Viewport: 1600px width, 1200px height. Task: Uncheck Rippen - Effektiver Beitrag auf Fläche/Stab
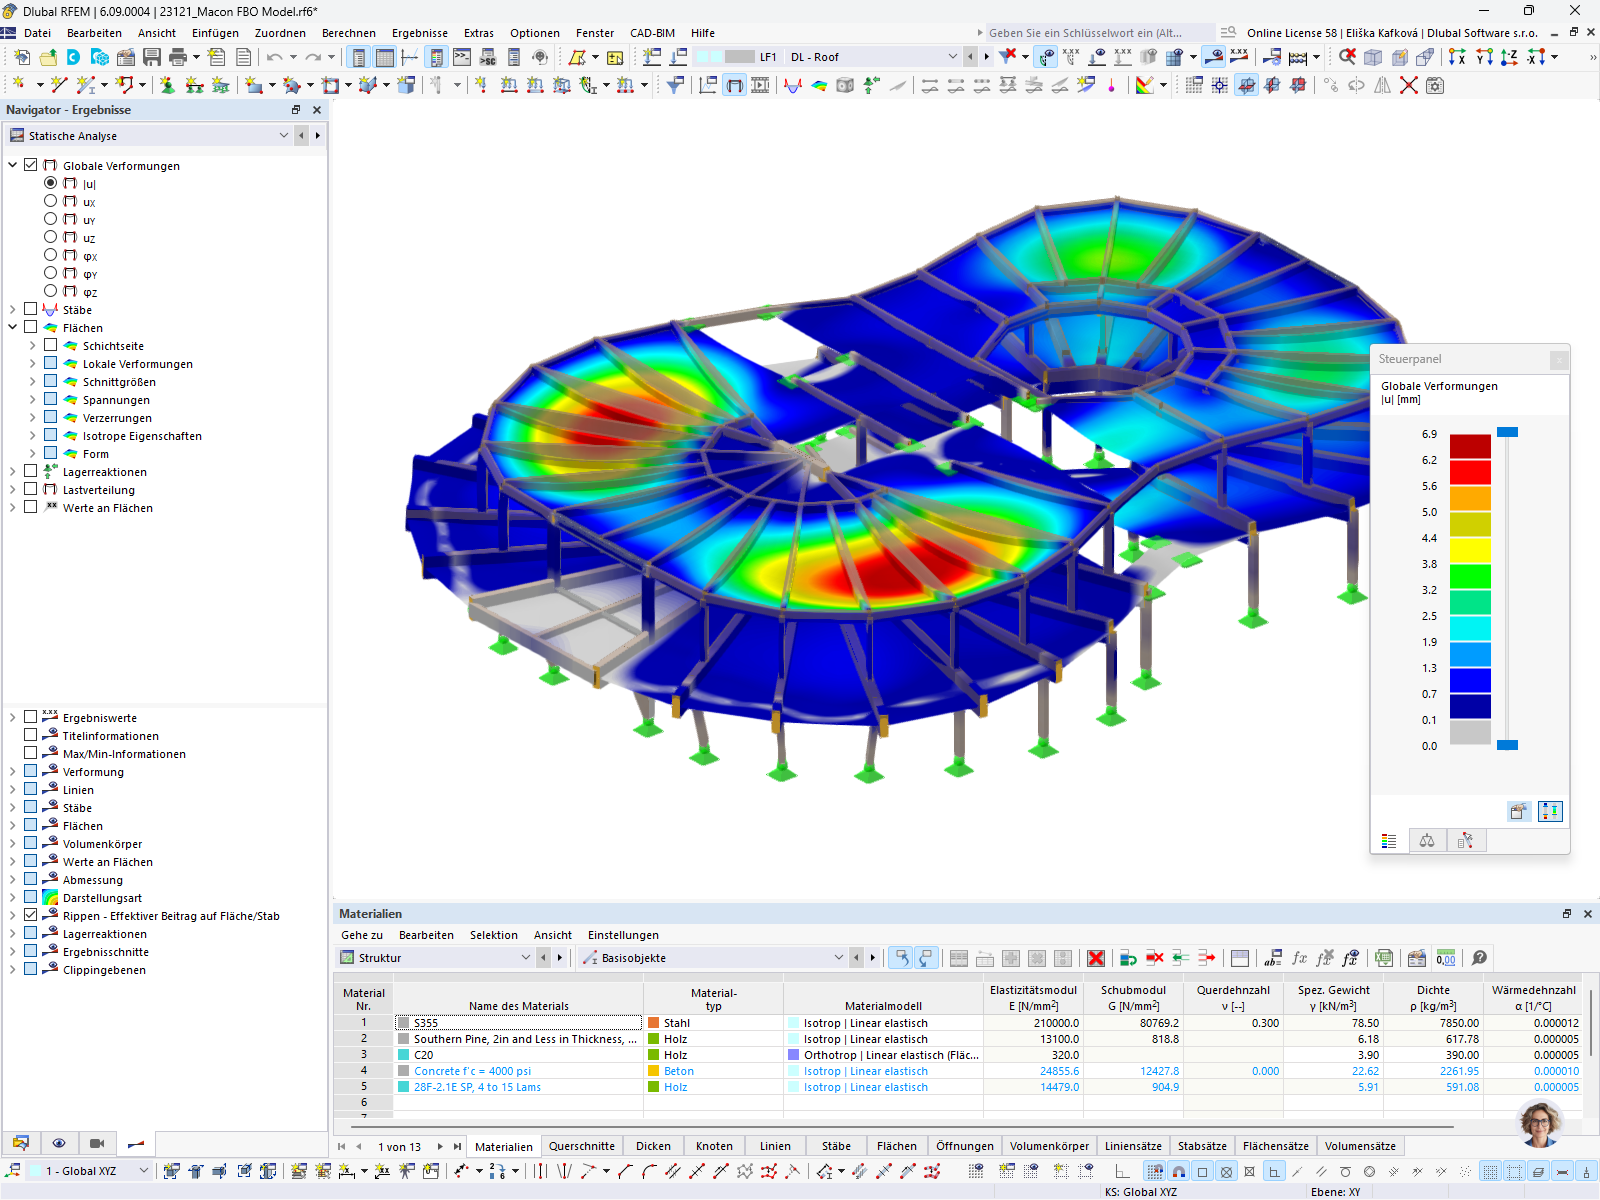[x=31, y=915]
